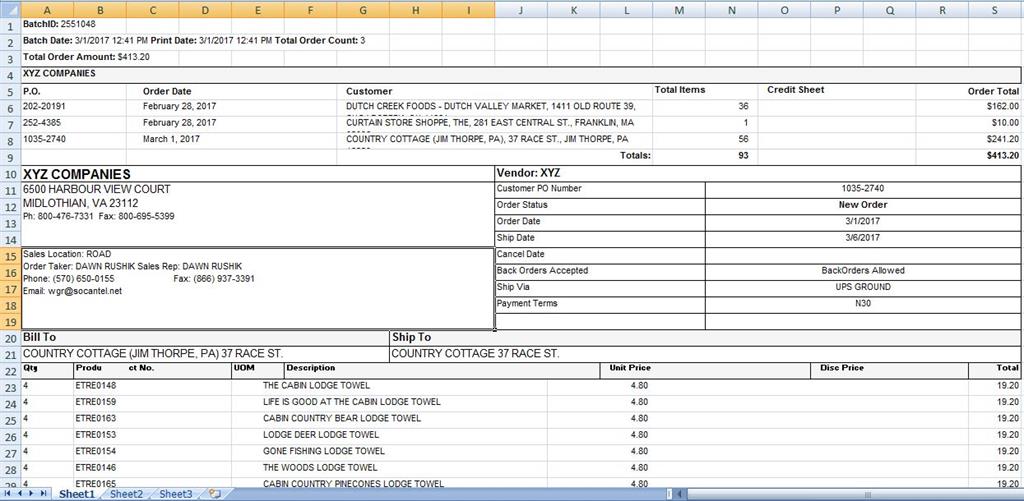Click the Order Date column heading in row 5
The height and width of the screenshot is (501, 1024).
tap(167, 91)
